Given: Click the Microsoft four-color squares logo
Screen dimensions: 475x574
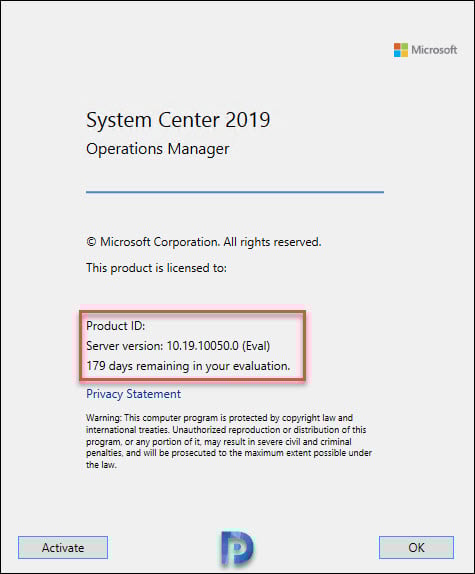Looking at the screenshot, I should coord(401,50).
